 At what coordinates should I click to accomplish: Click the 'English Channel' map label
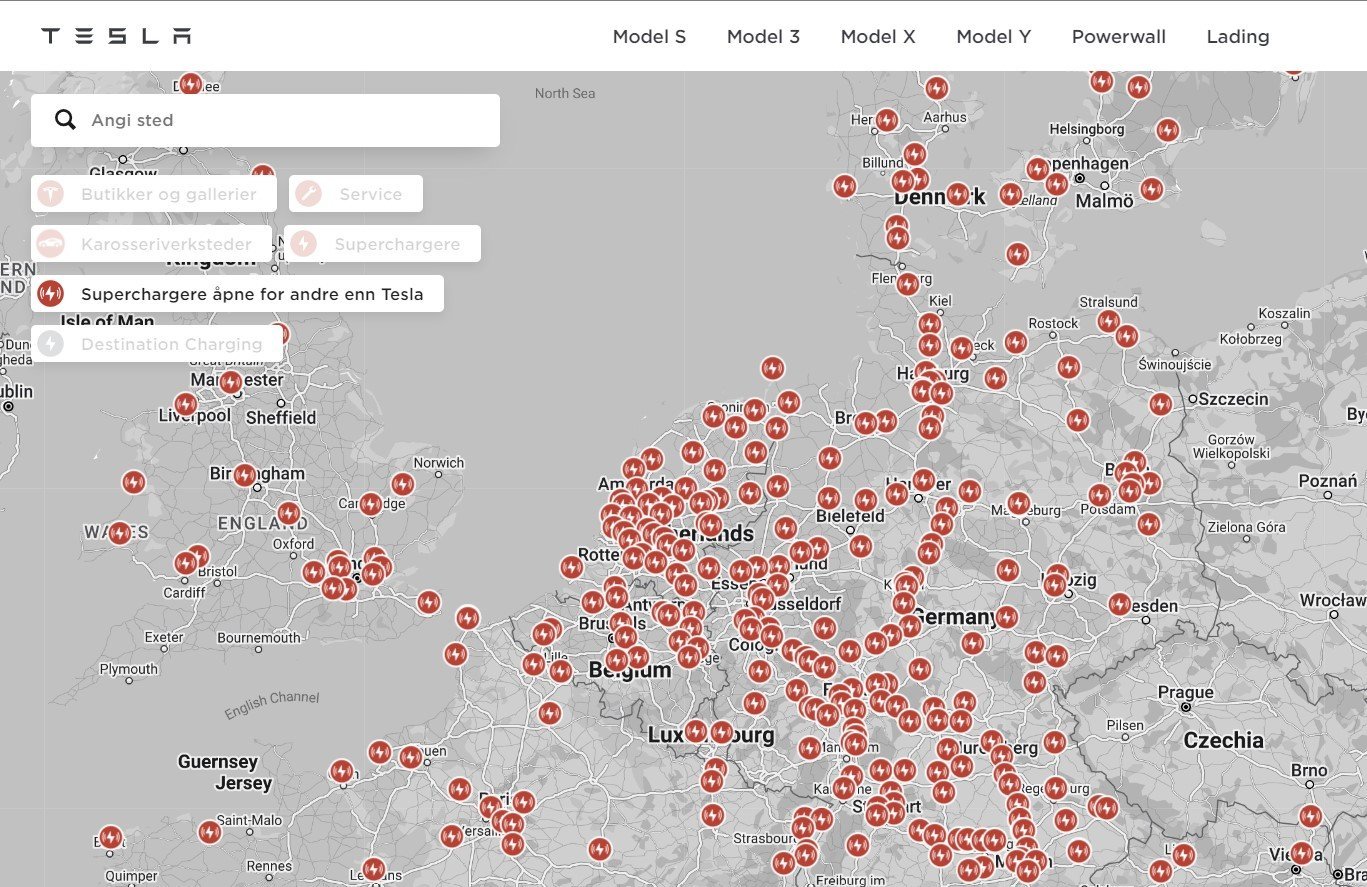tap(272, 705)
